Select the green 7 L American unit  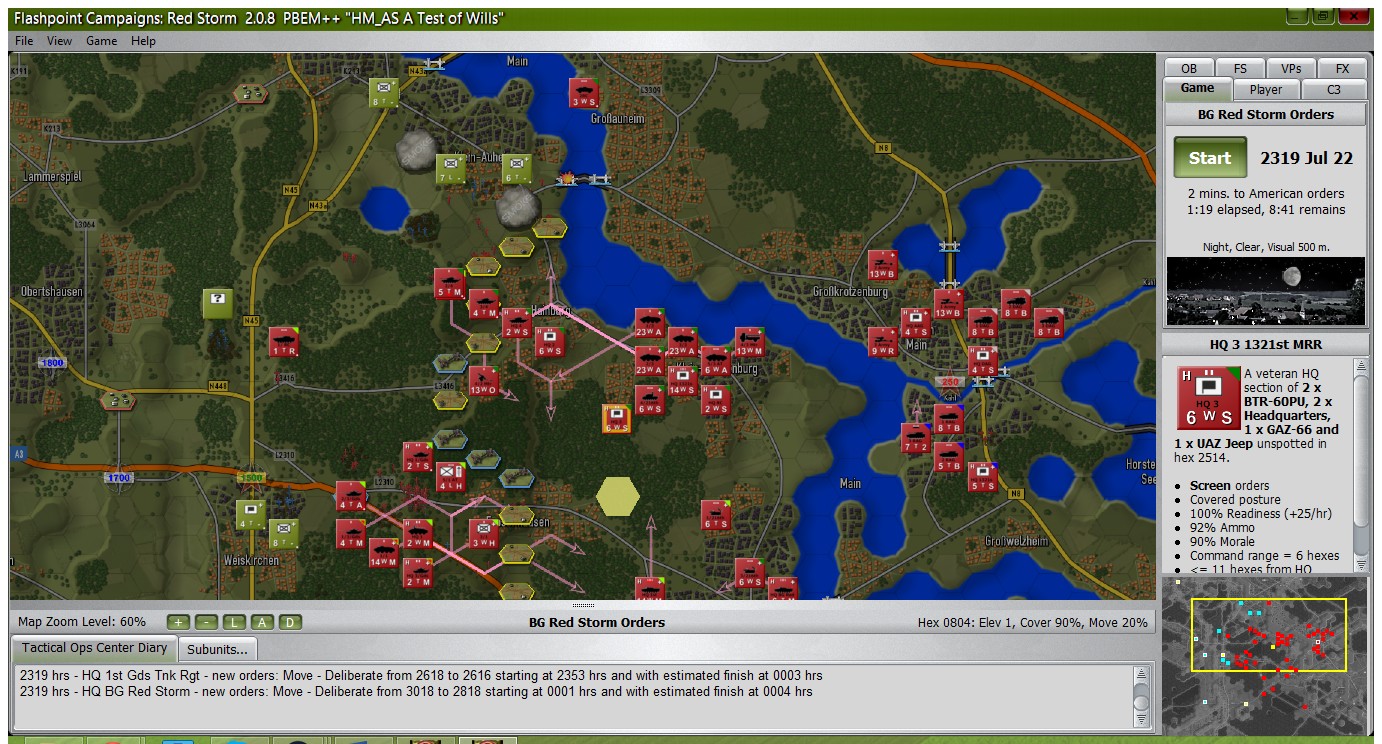pos(451,169)
